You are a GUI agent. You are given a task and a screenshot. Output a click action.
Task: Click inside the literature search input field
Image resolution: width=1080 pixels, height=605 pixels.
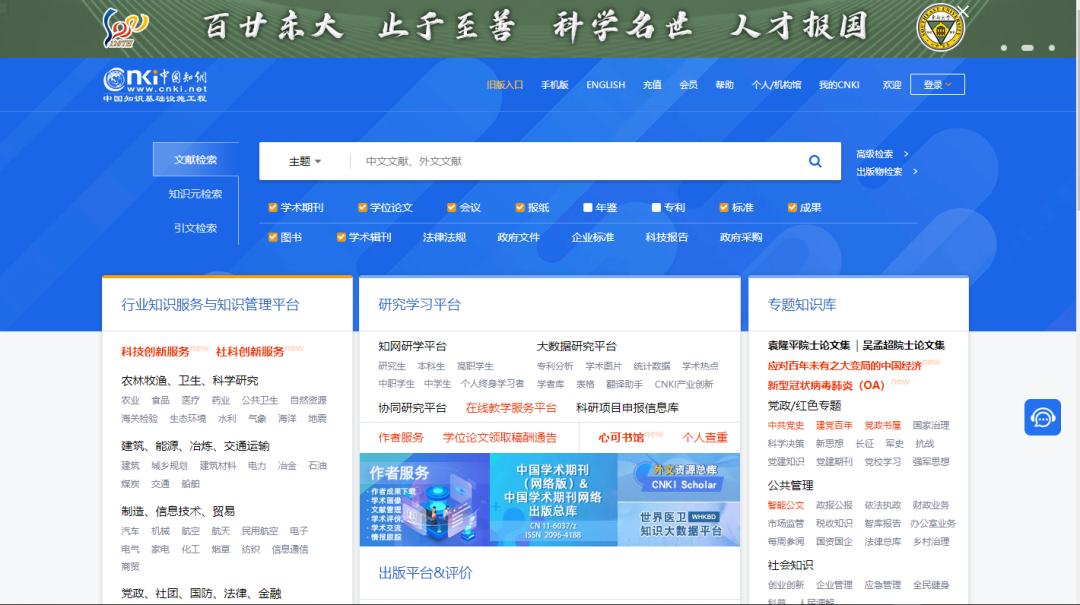pyautogui.click(x=550, y=160)
